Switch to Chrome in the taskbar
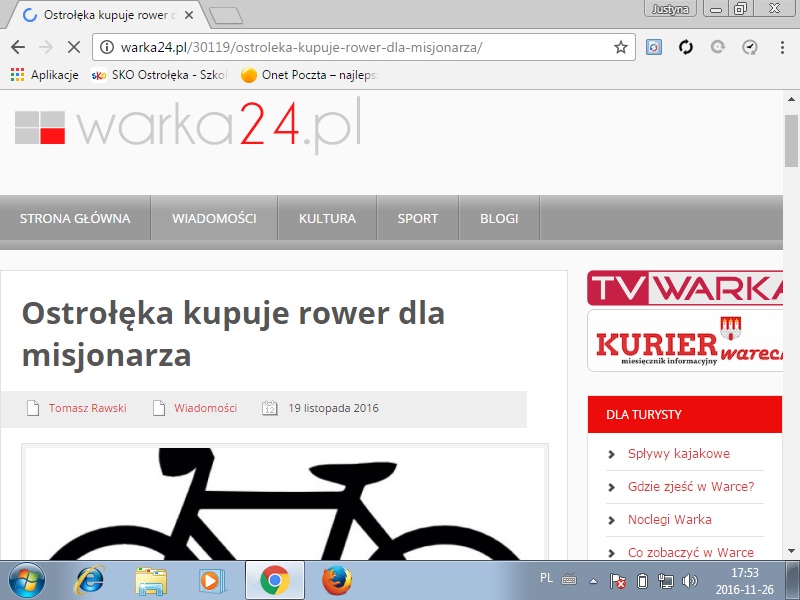This screenshot has width=800, height=600. pyautogui.click(x=274, y=581)
